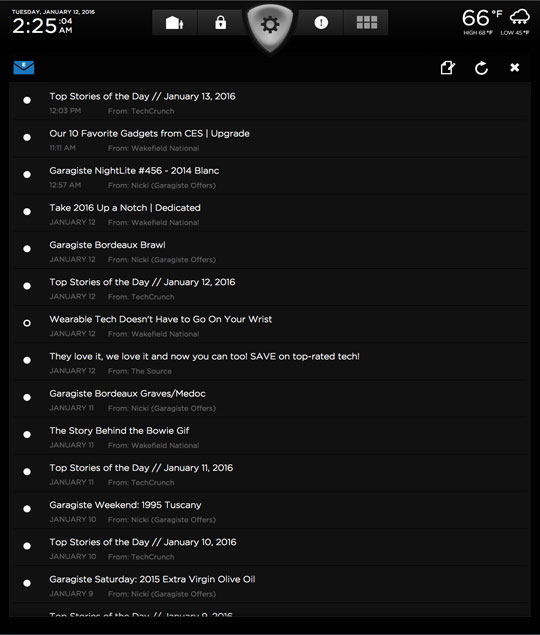Viewport: 540px width, 635px height.
Task: Click the 12:03 PM timestamp
Action: pos(65,111)
